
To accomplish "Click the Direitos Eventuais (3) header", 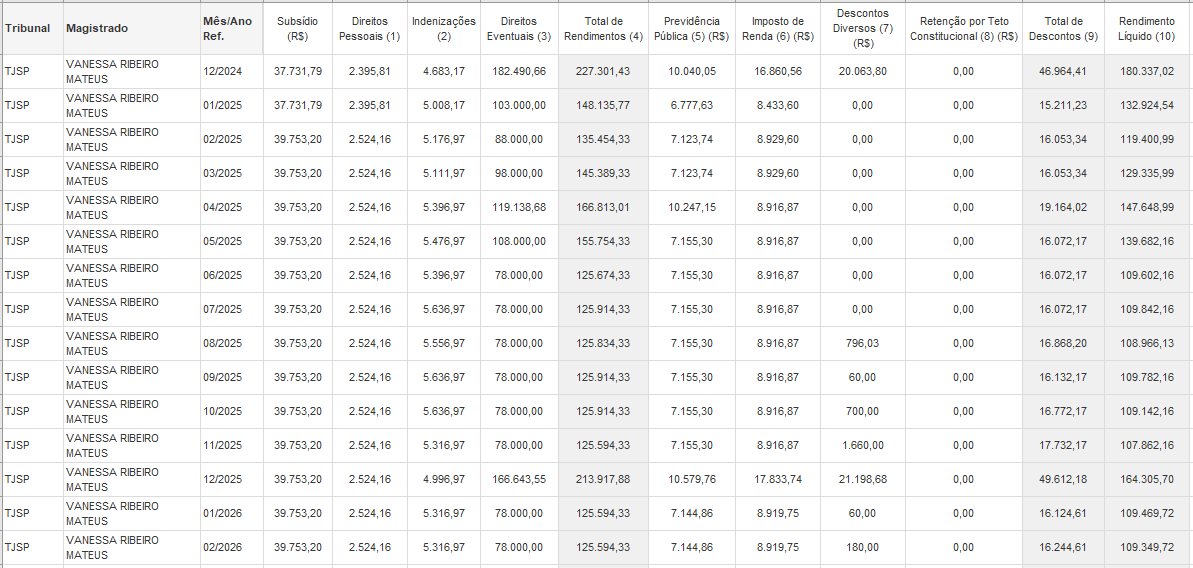I will [521, 29].
